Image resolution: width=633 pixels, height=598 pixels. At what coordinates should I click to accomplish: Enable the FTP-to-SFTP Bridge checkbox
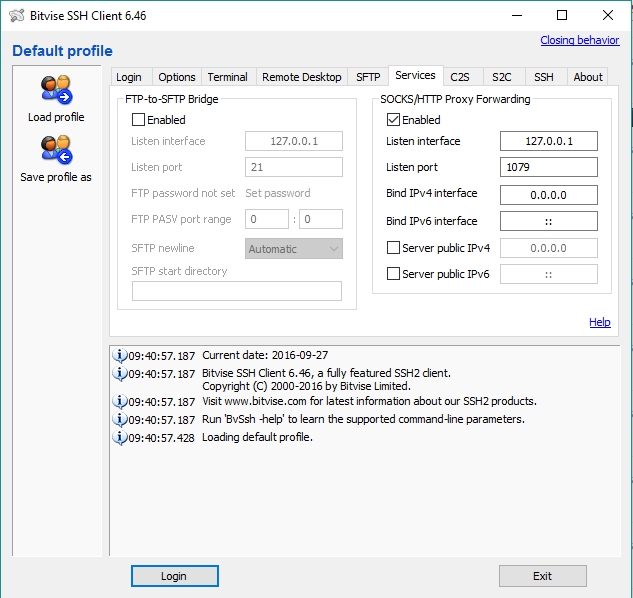point(138,120)
